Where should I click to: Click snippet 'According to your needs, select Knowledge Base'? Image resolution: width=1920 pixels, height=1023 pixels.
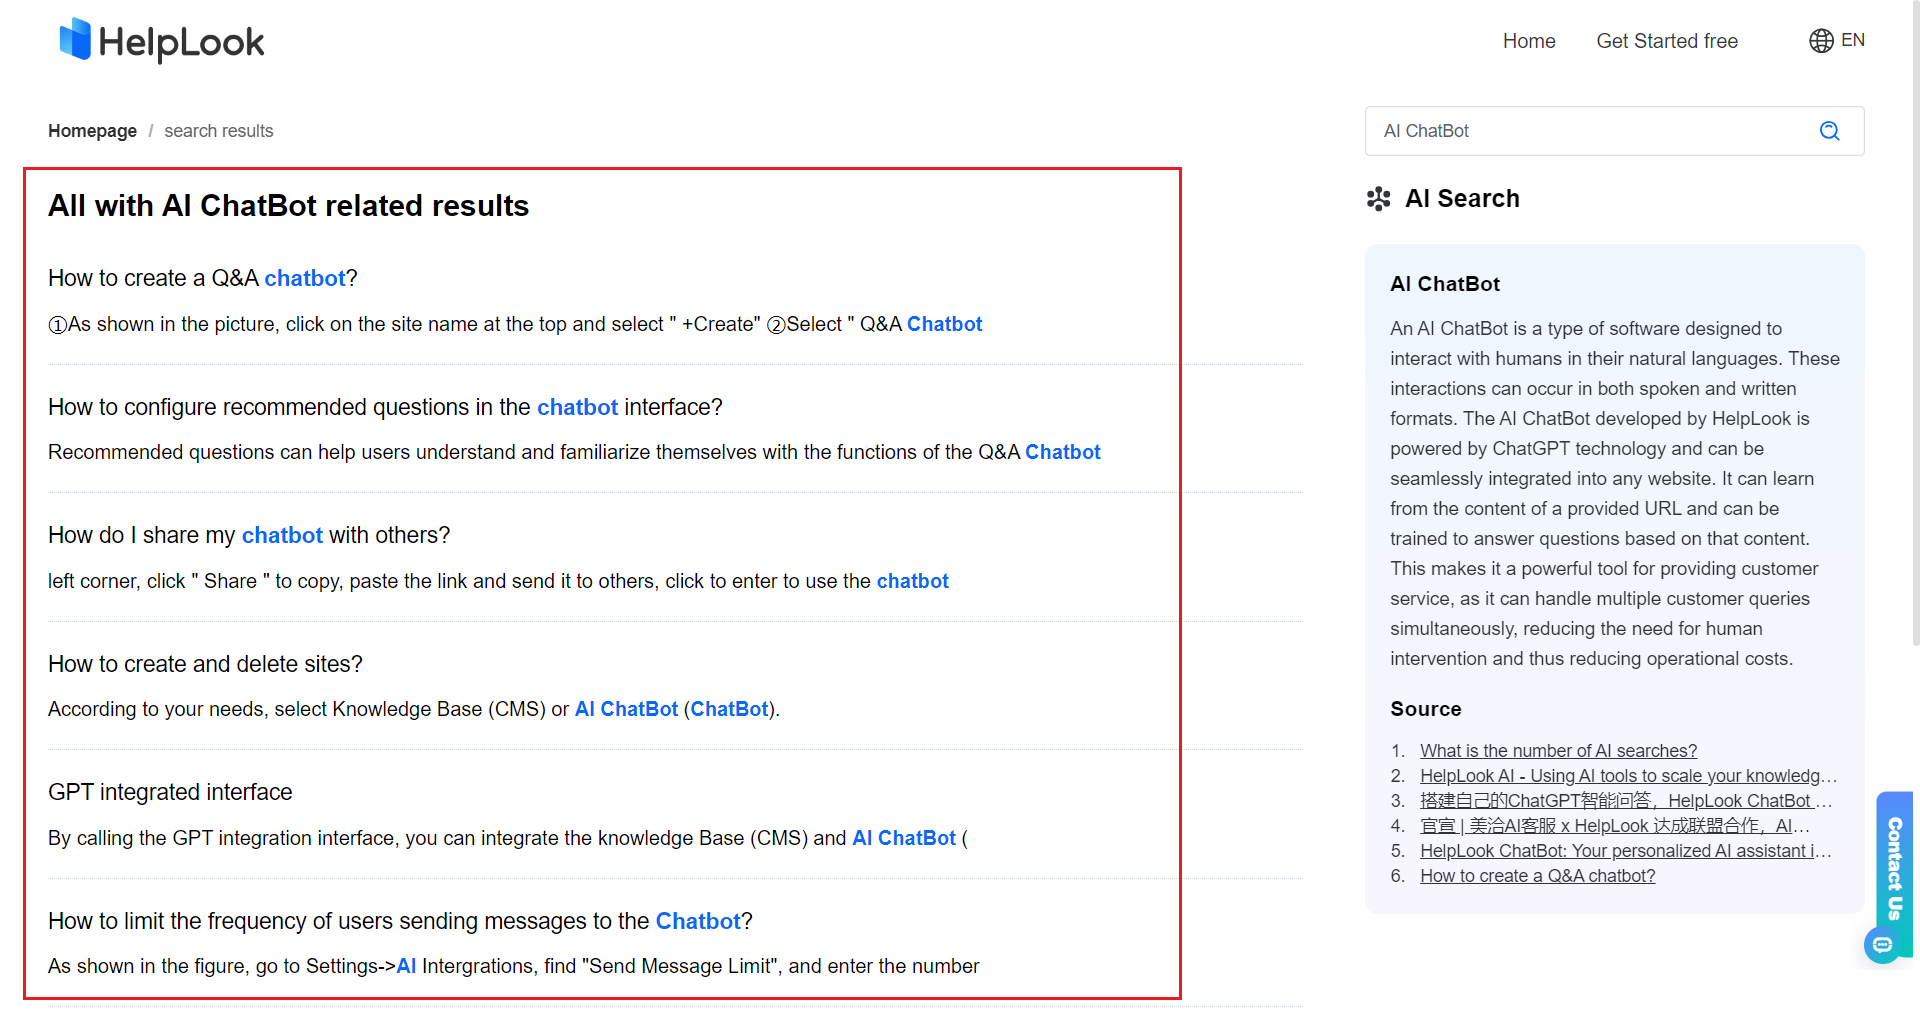coord(414,709)
